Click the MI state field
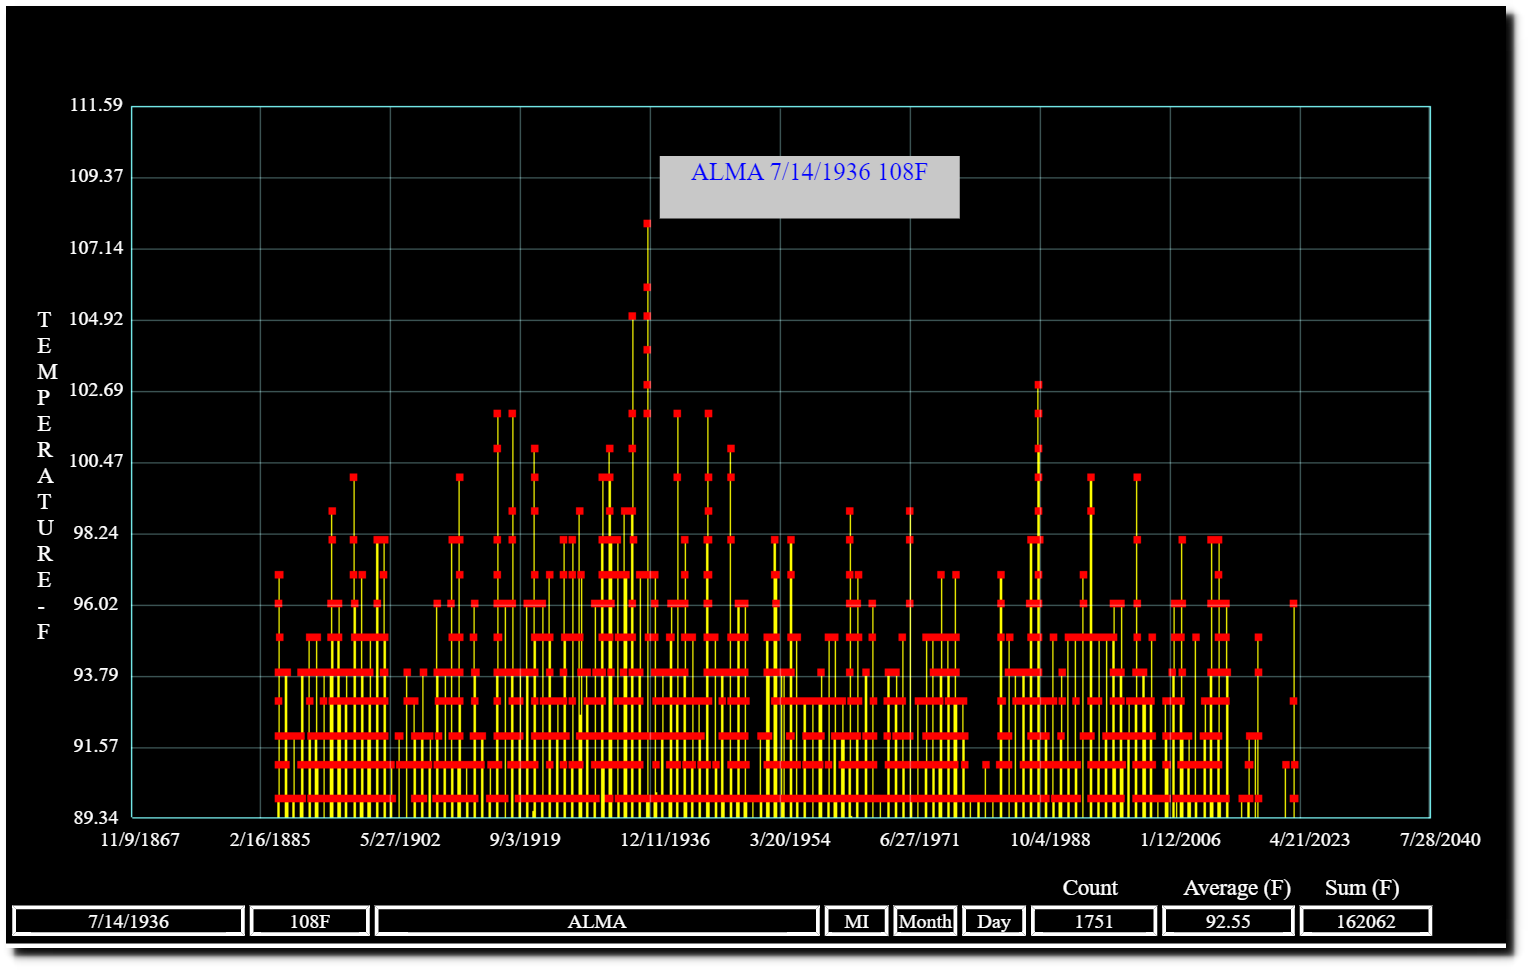 click(857, 921)
